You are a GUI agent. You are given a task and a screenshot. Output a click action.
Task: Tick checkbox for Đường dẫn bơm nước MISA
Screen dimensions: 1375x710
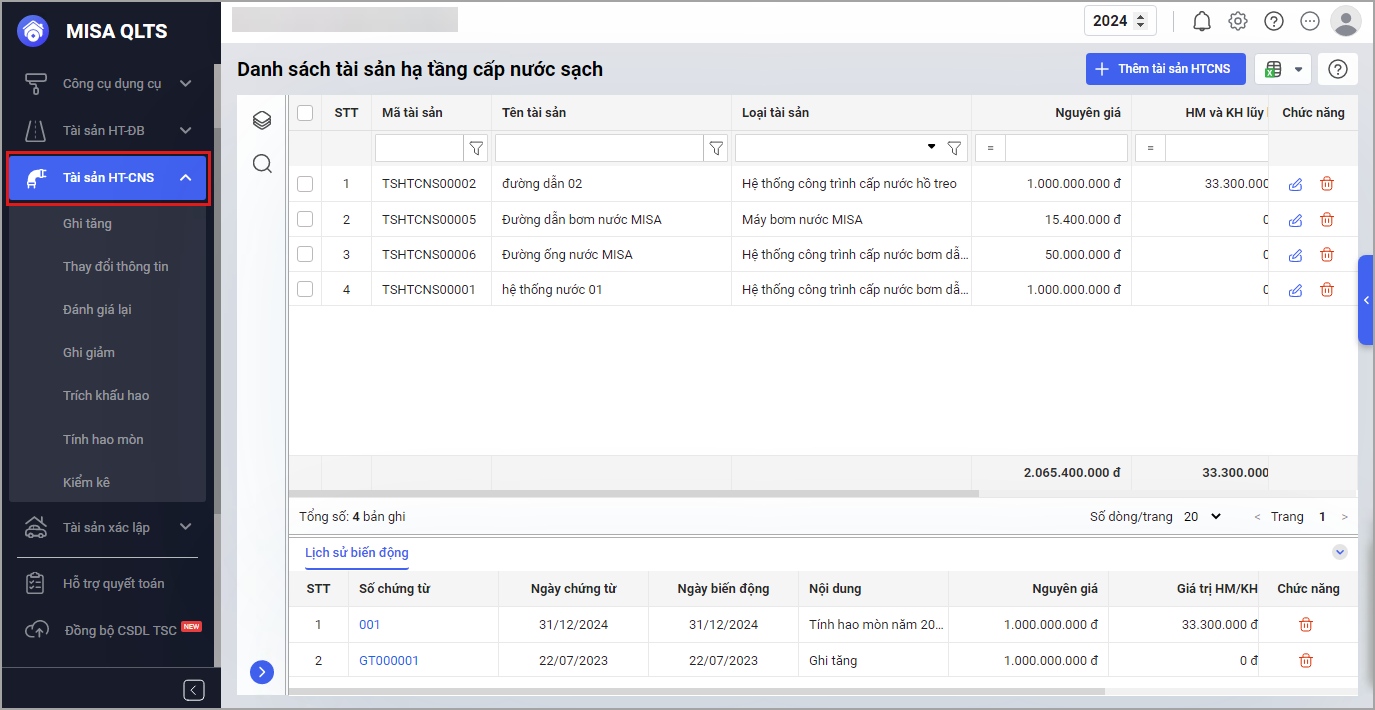tap(305, 219)
